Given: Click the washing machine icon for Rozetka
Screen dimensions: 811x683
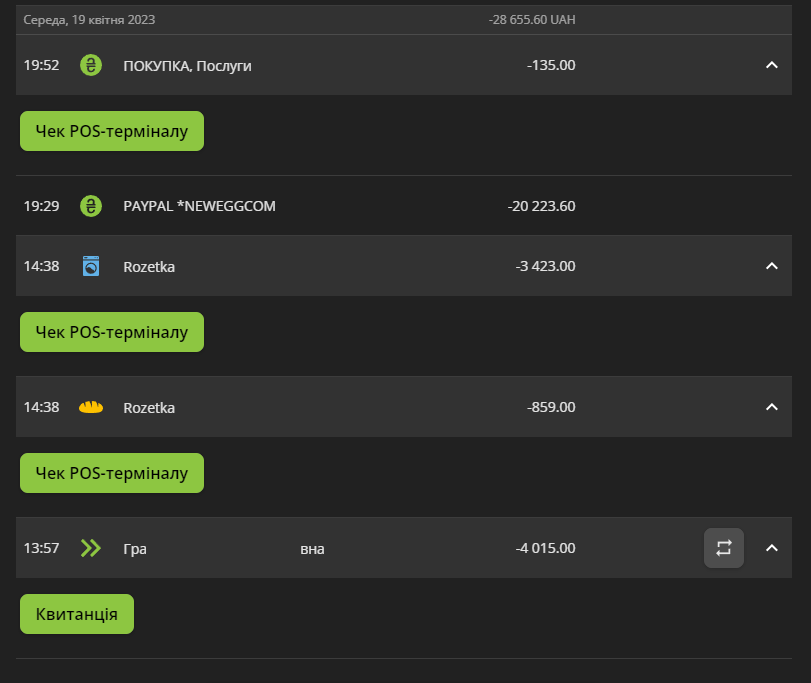Looking at the screenshot, I should (x=91, y=266).
